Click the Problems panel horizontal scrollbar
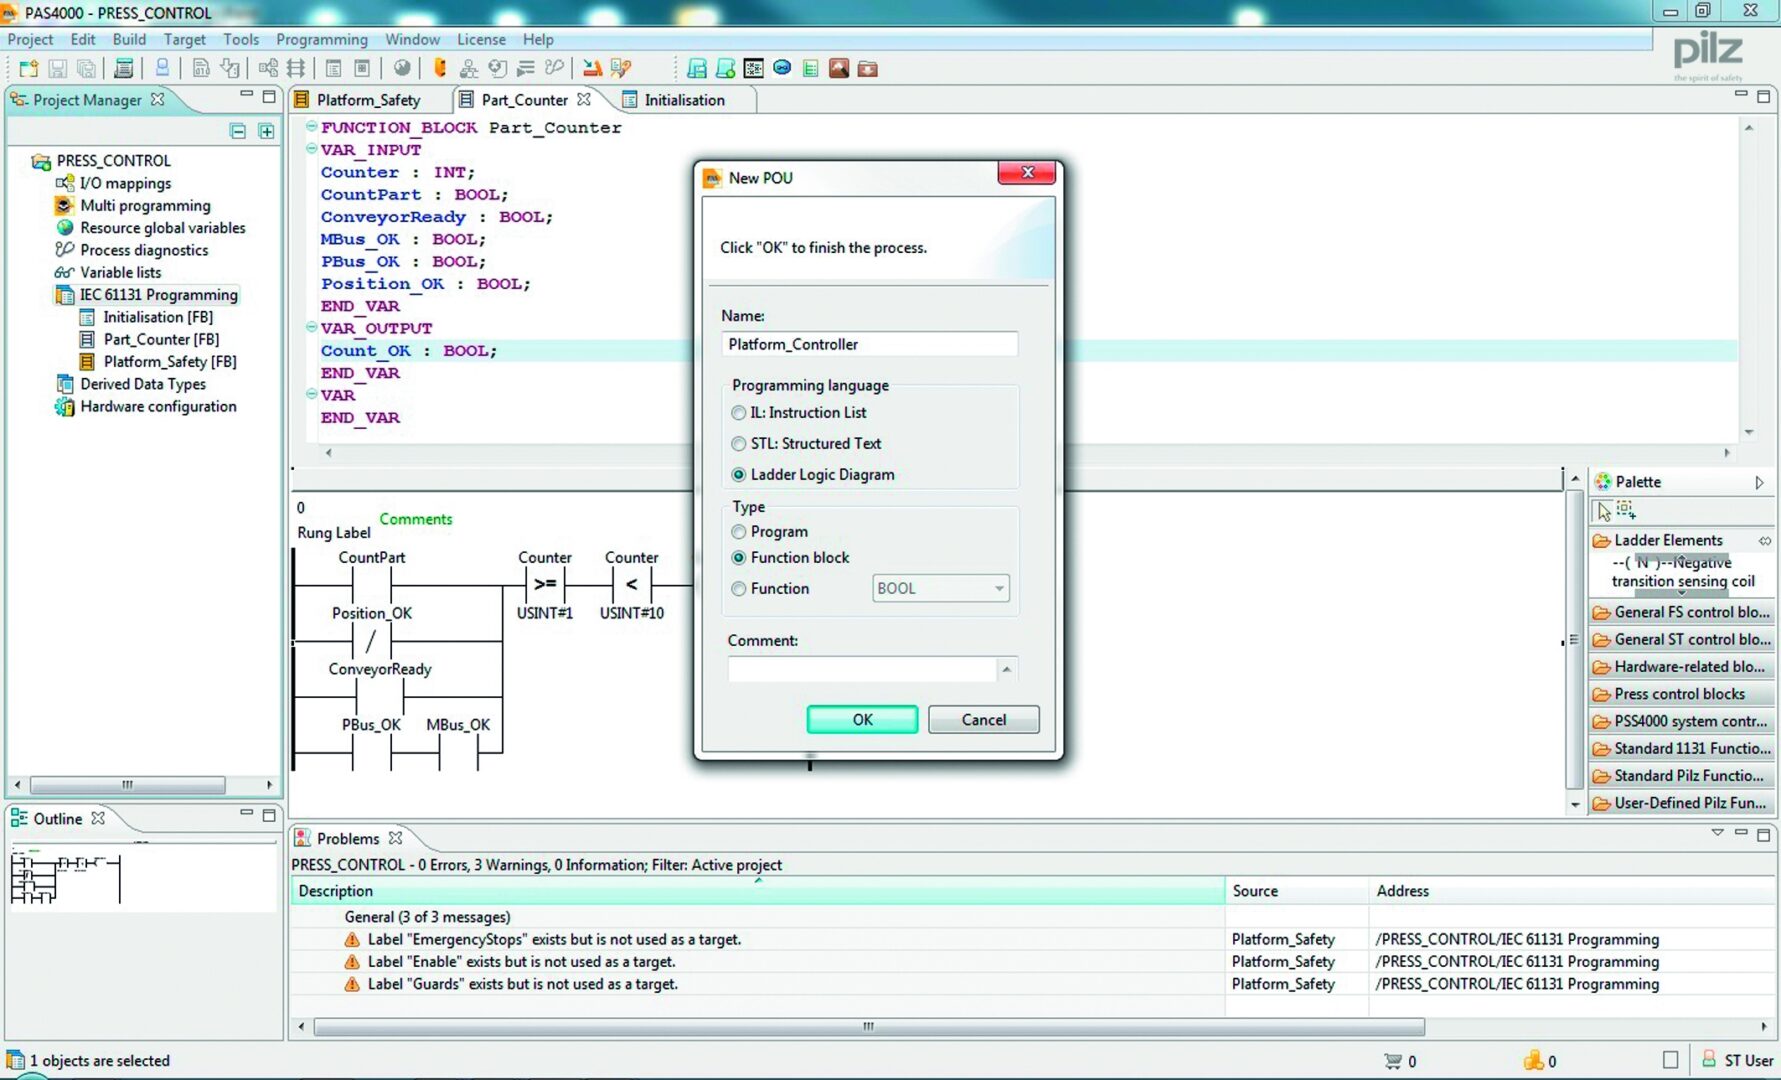Image resolution: width=1781 pixels, height=1080 pixels. [869, 1027]
